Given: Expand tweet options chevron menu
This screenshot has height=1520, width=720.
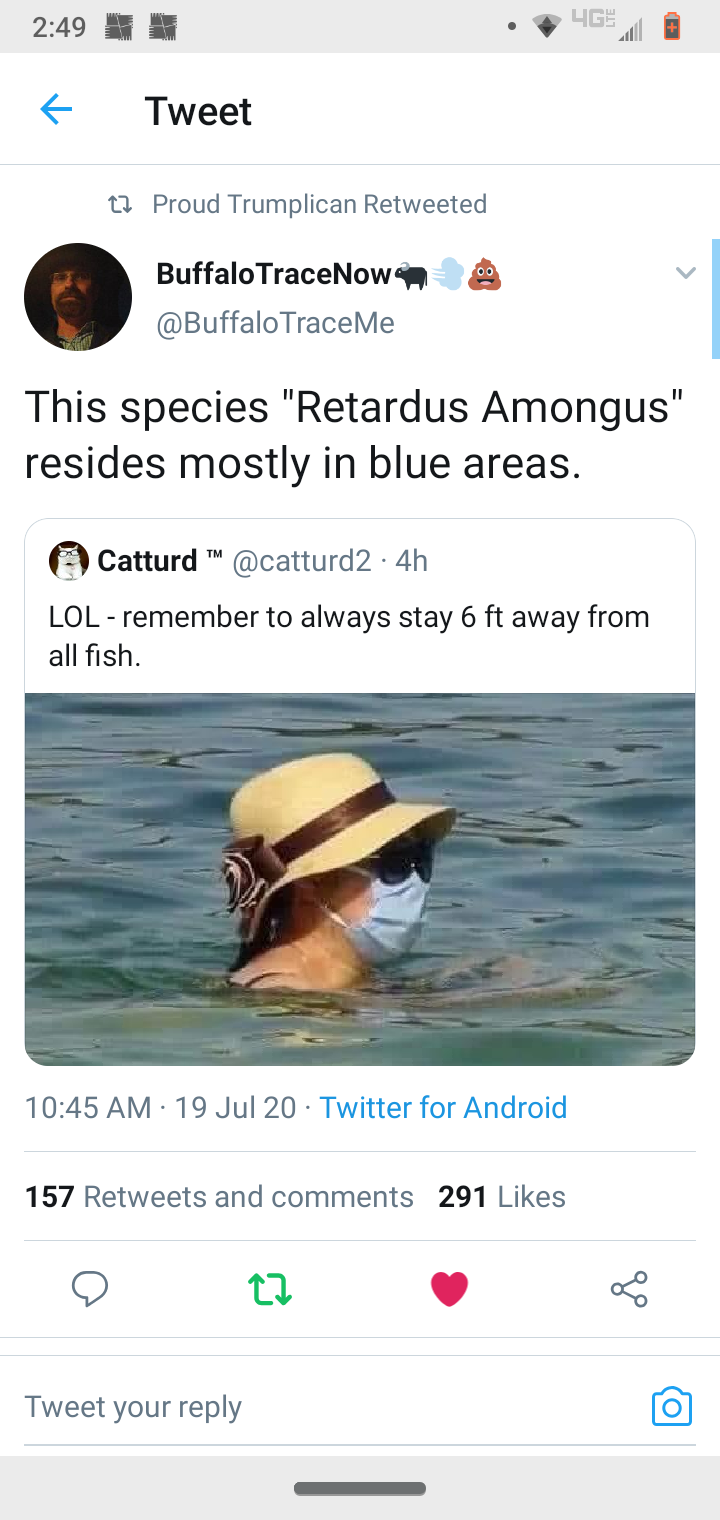Looking at the screenshot, I should [x=685, y=272].
